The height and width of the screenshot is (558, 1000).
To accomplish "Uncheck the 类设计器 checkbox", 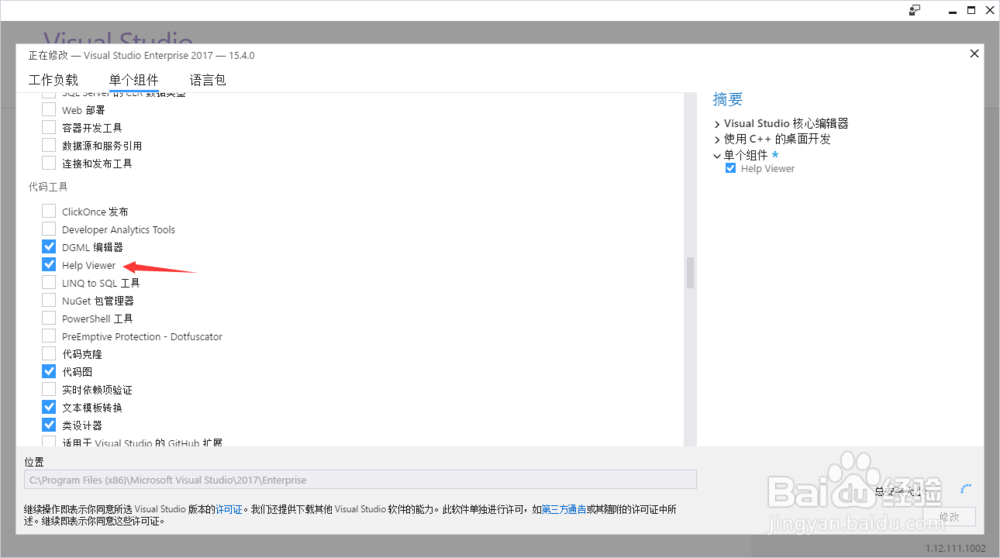I will point(49,425).
